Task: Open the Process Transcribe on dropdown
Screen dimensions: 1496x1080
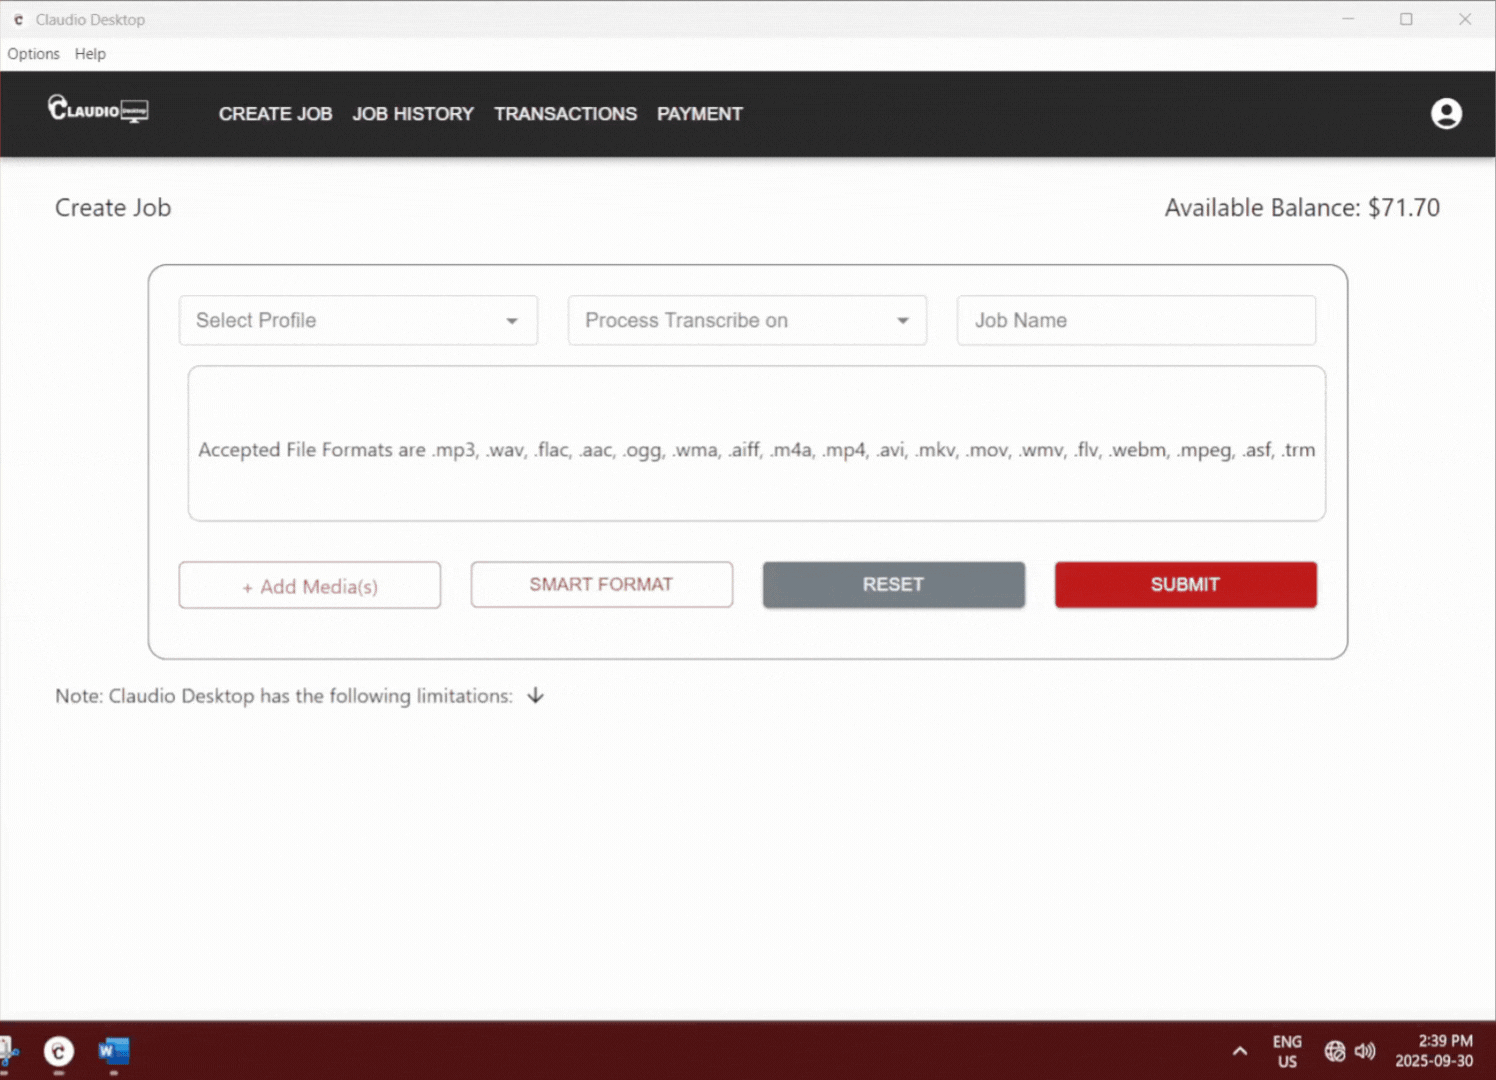Action: tap(747, 320)
